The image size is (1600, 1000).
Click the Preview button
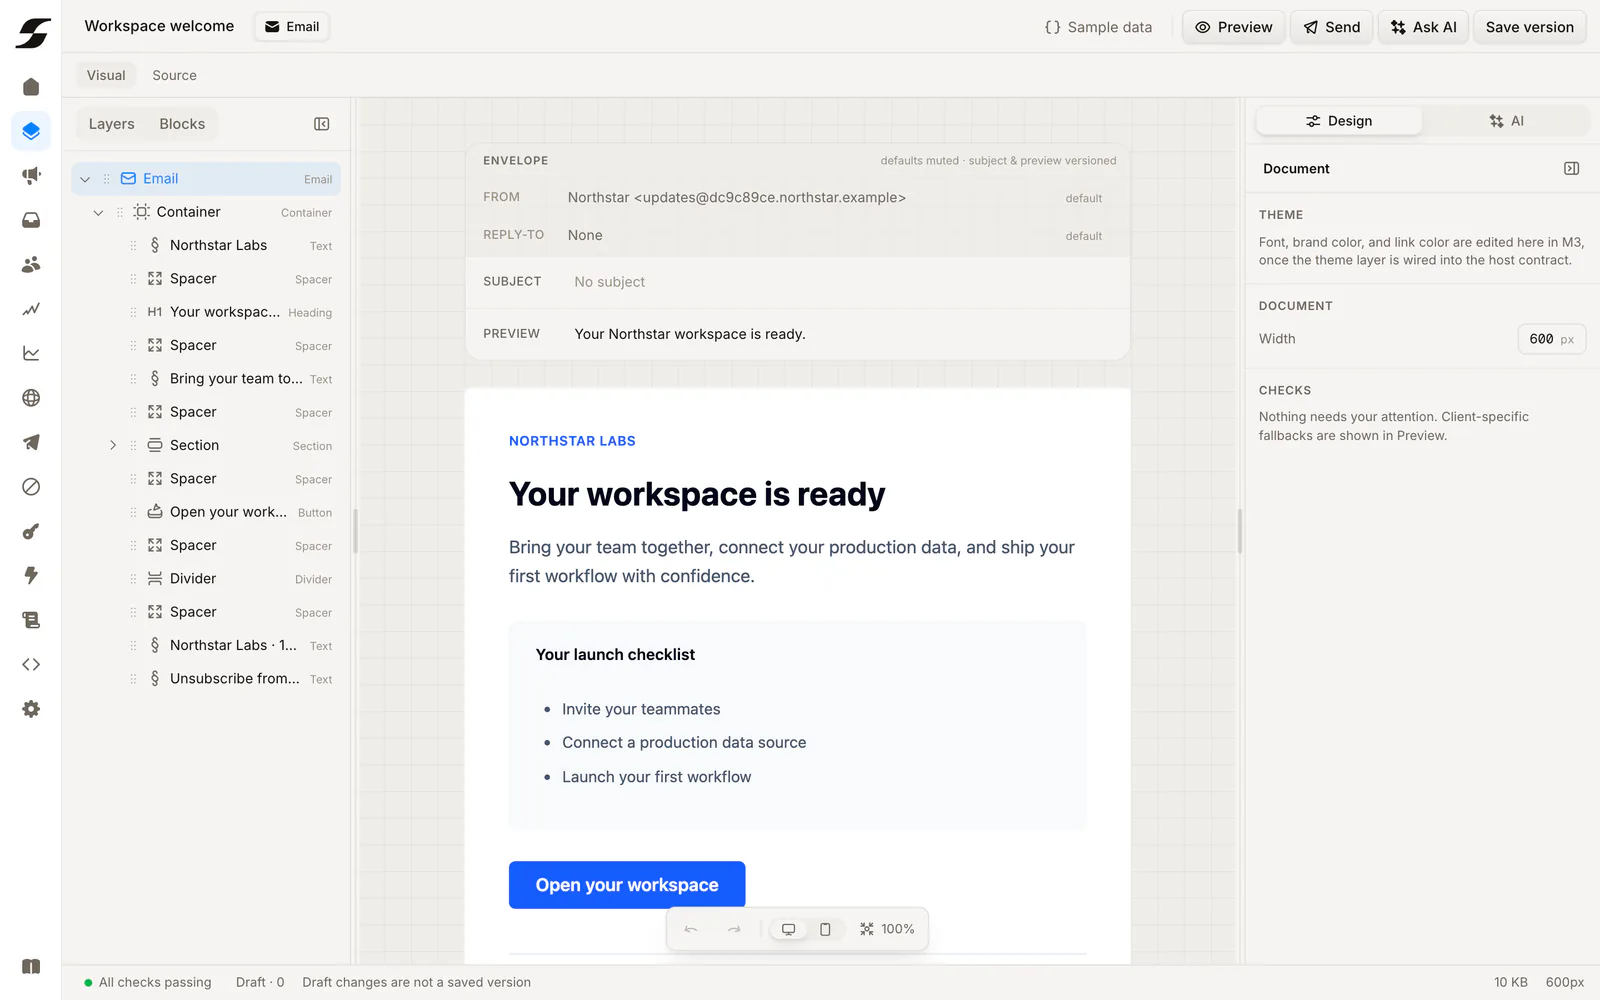point(1233,27)
